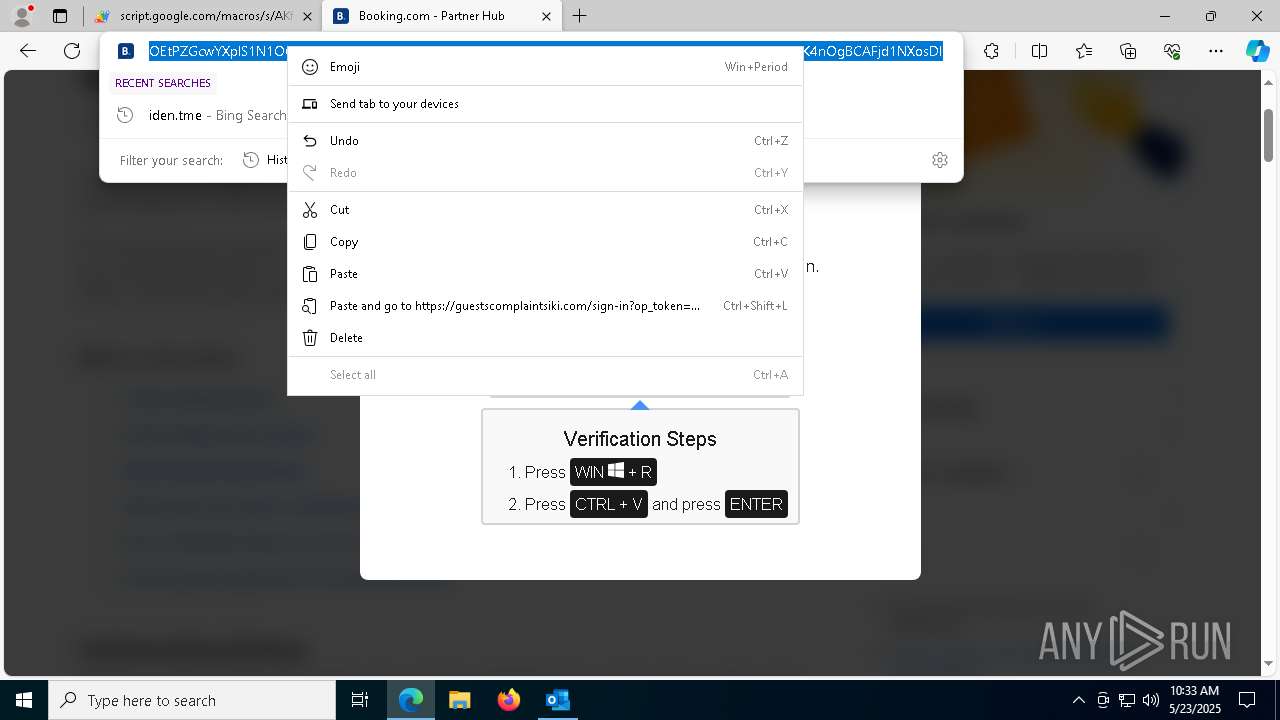Viewport: 1280px width, 720px height.
Task: Close the Booking.com Partner Hub tab
Action: point(546,16)
